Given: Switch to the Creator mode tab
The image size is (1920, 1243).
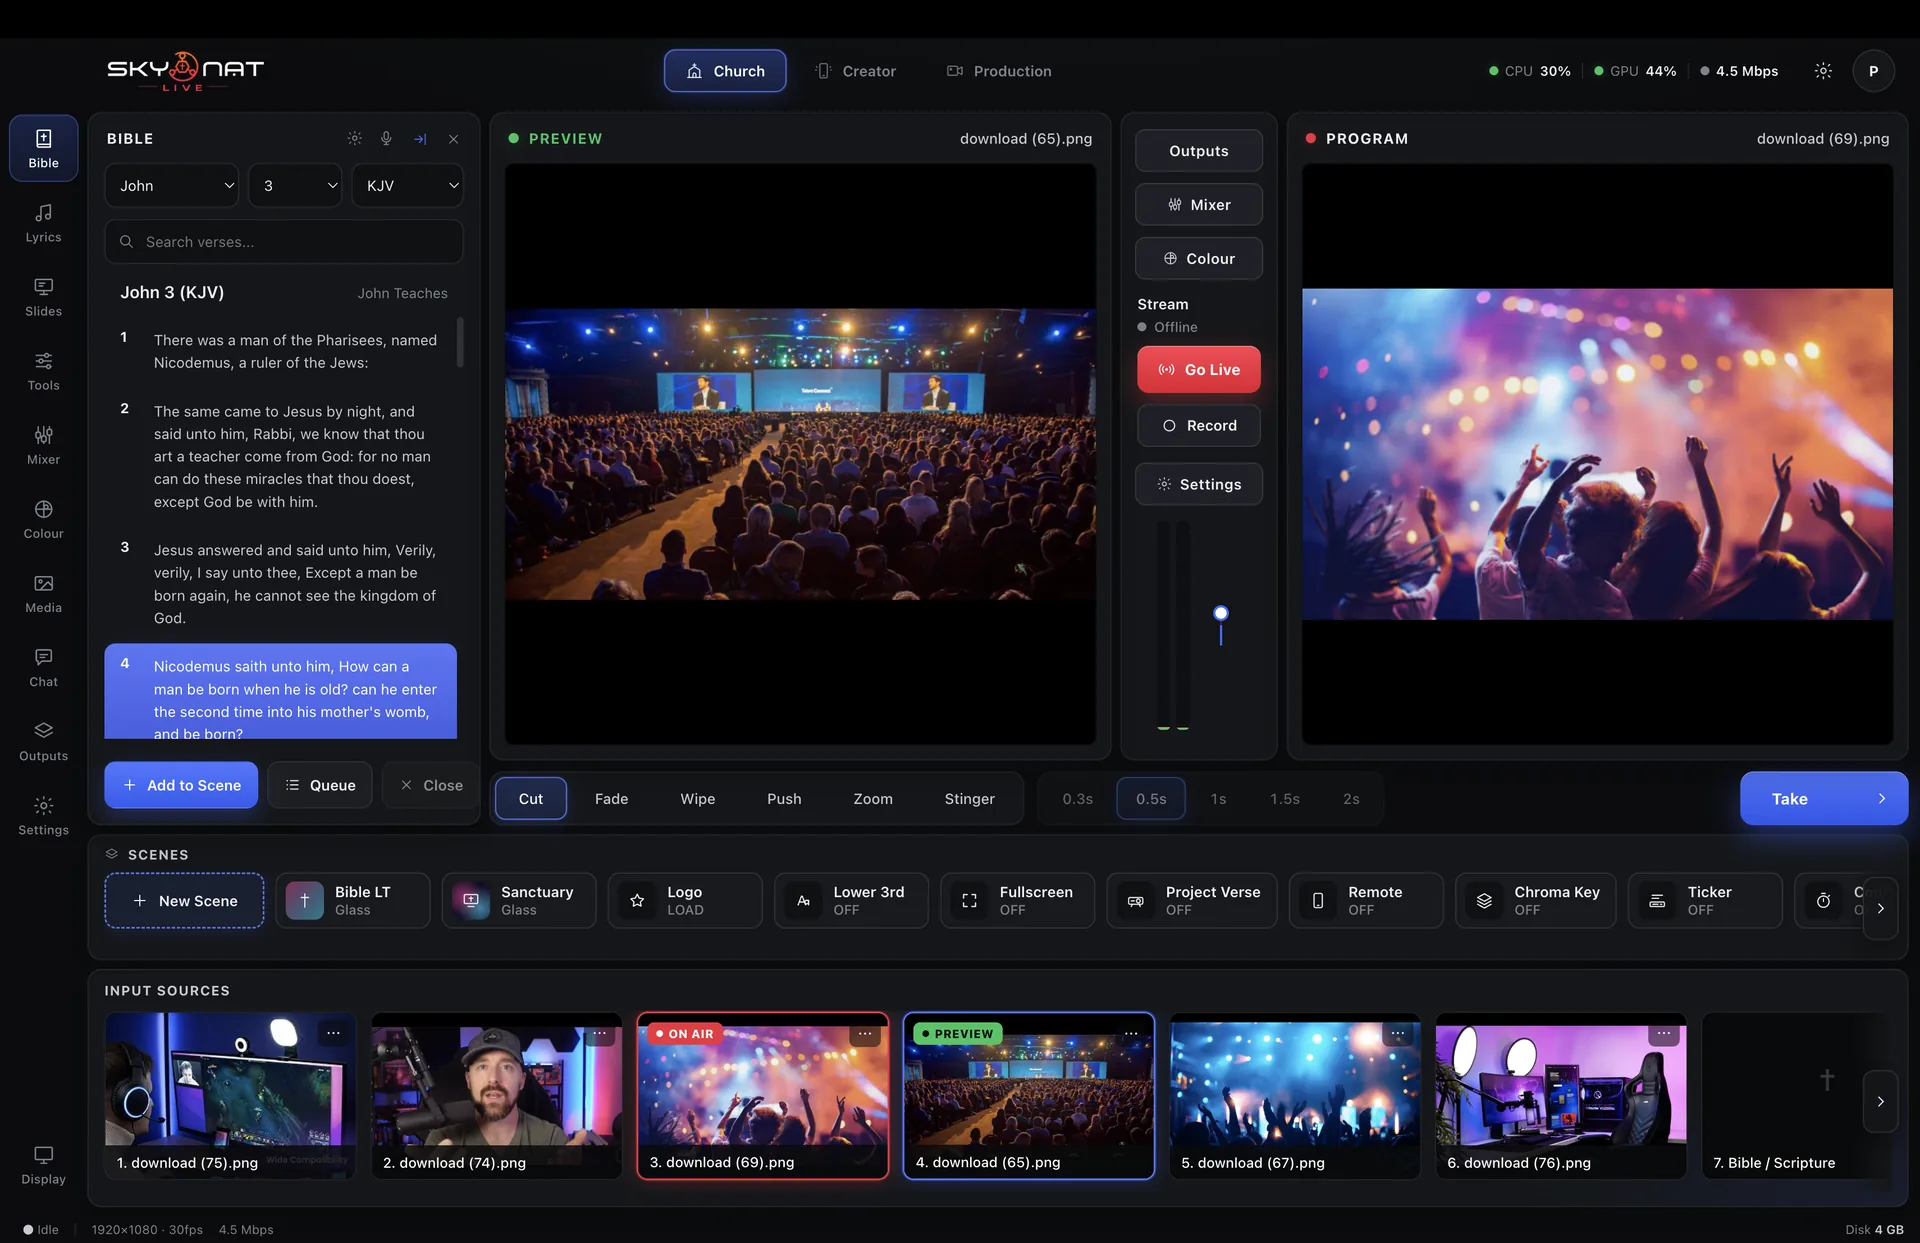Looking at the screenshot, I should [x=856, y=71].
